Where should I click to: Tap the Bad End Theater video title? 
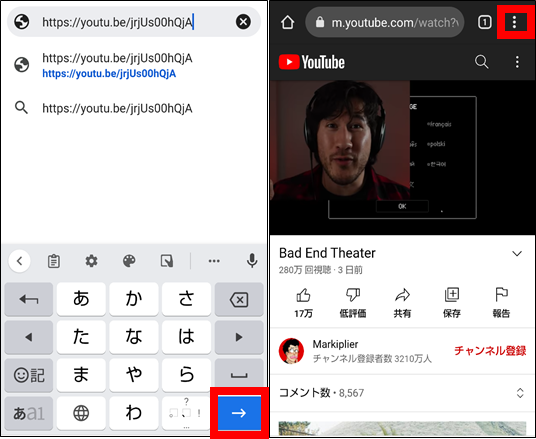coord(327,253)
